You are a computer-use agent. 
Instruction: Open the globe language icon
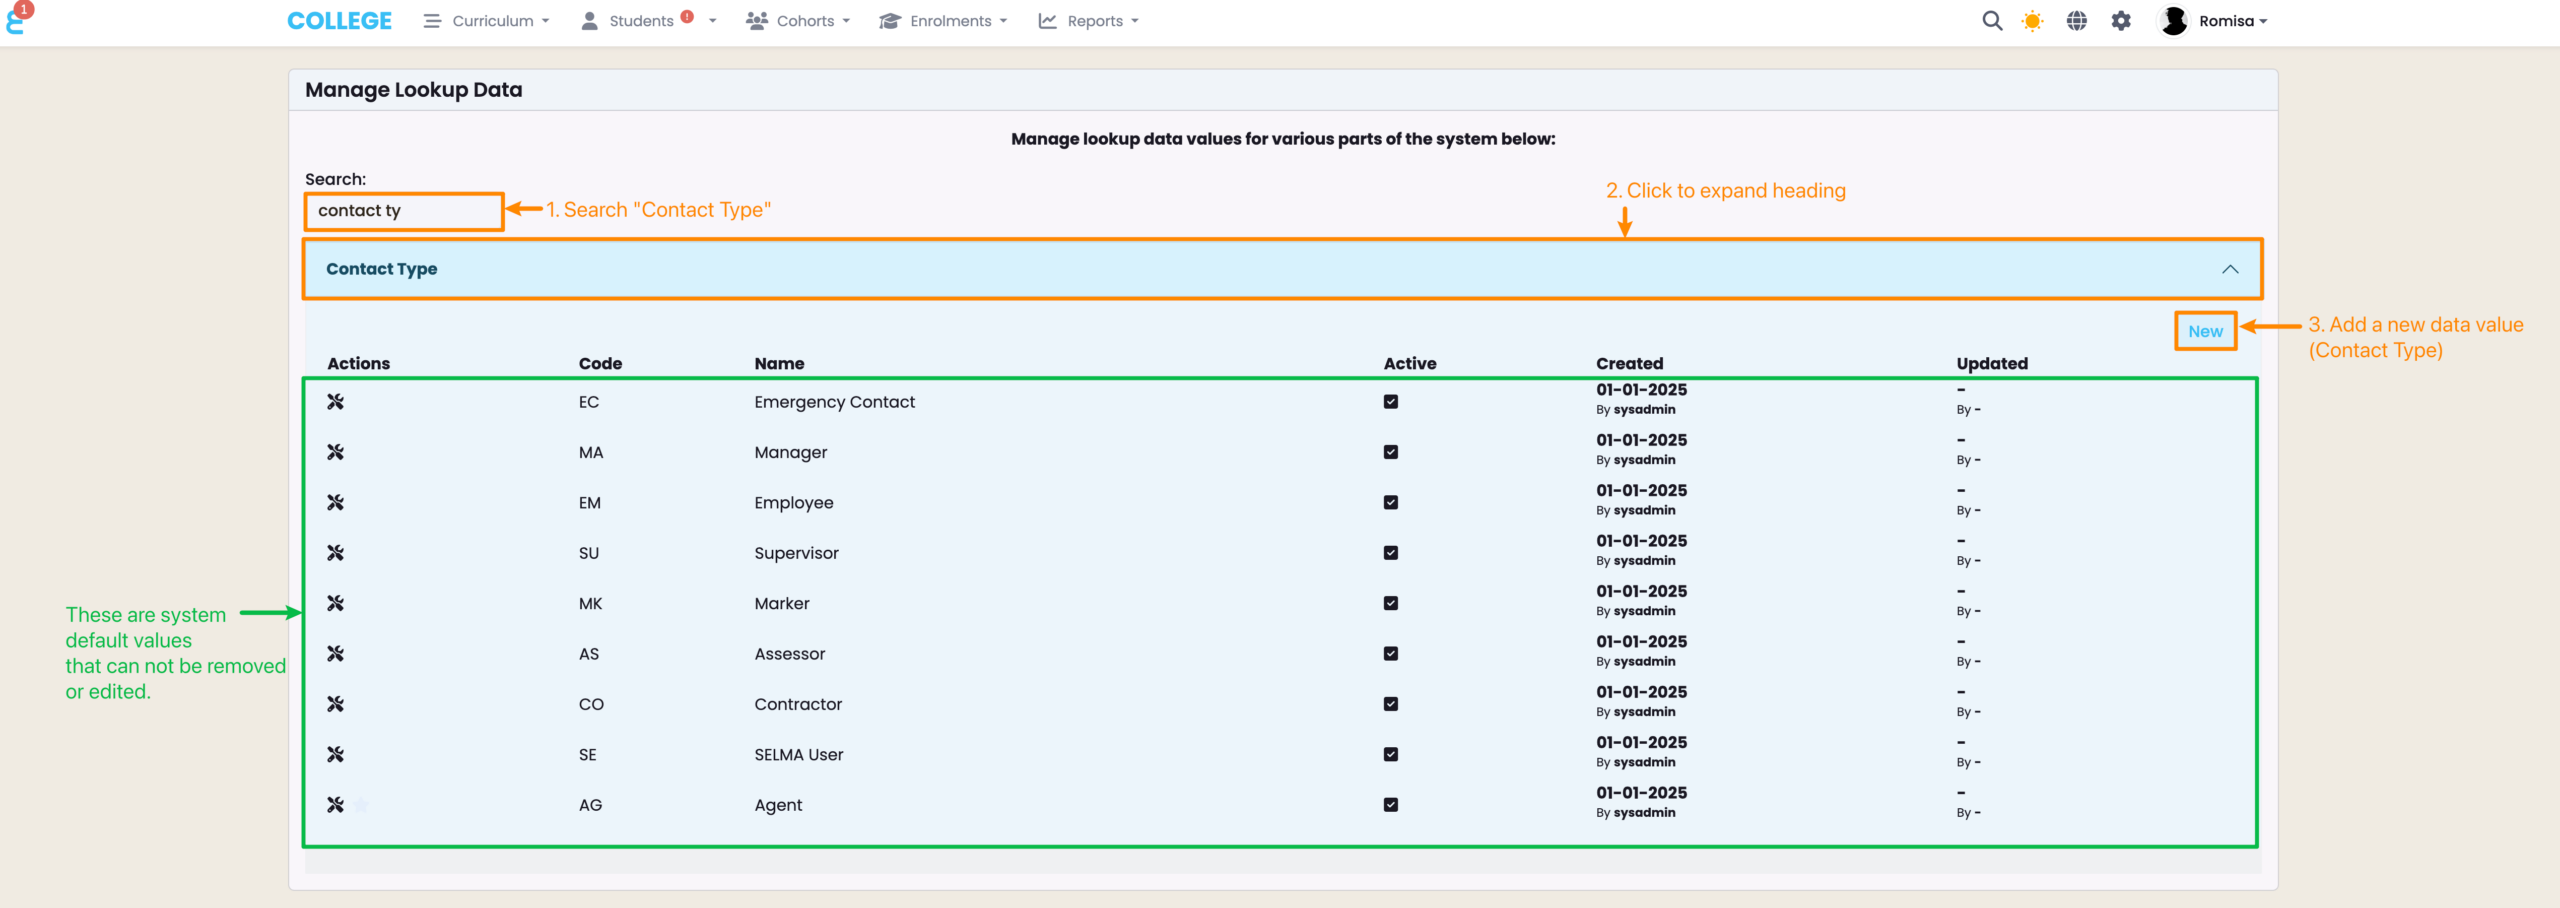tap(2077, 21)
